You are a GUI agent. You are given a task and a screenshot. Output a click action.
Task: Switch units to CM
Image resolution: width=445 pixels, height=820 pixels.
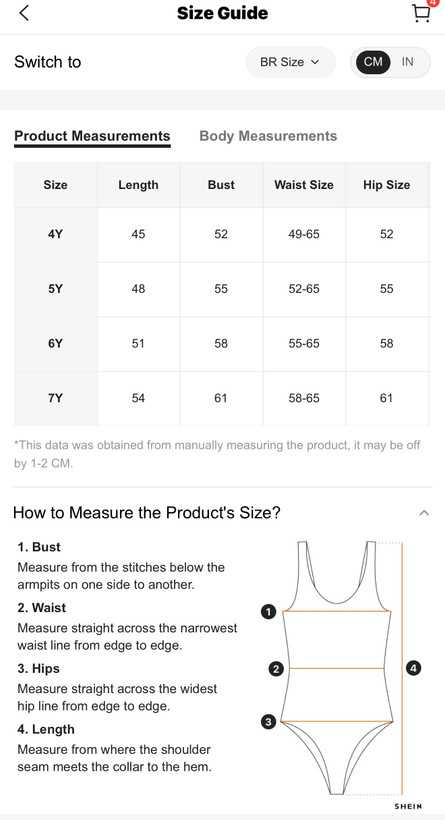click(373, 62)
